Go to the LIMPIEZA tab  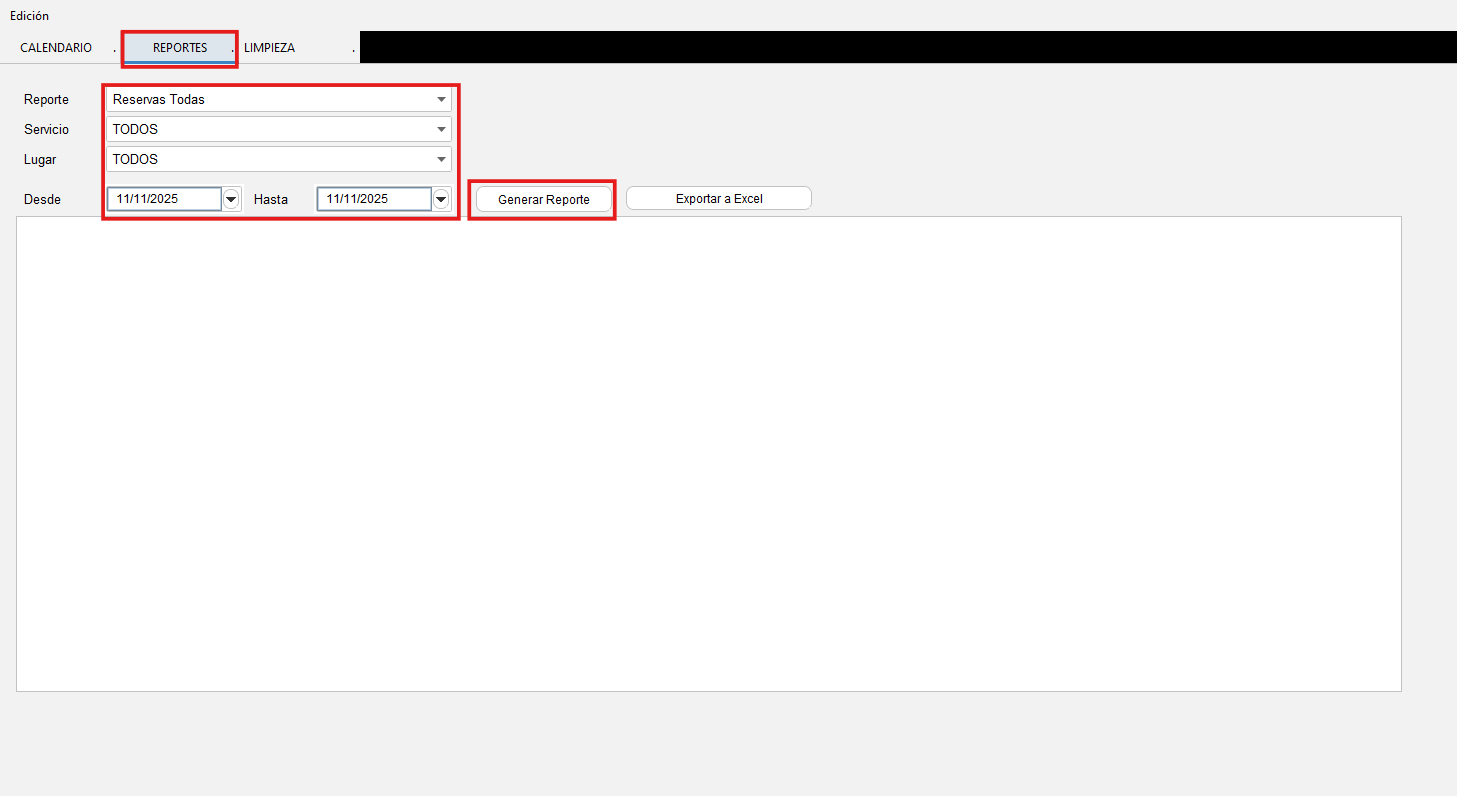270,48
